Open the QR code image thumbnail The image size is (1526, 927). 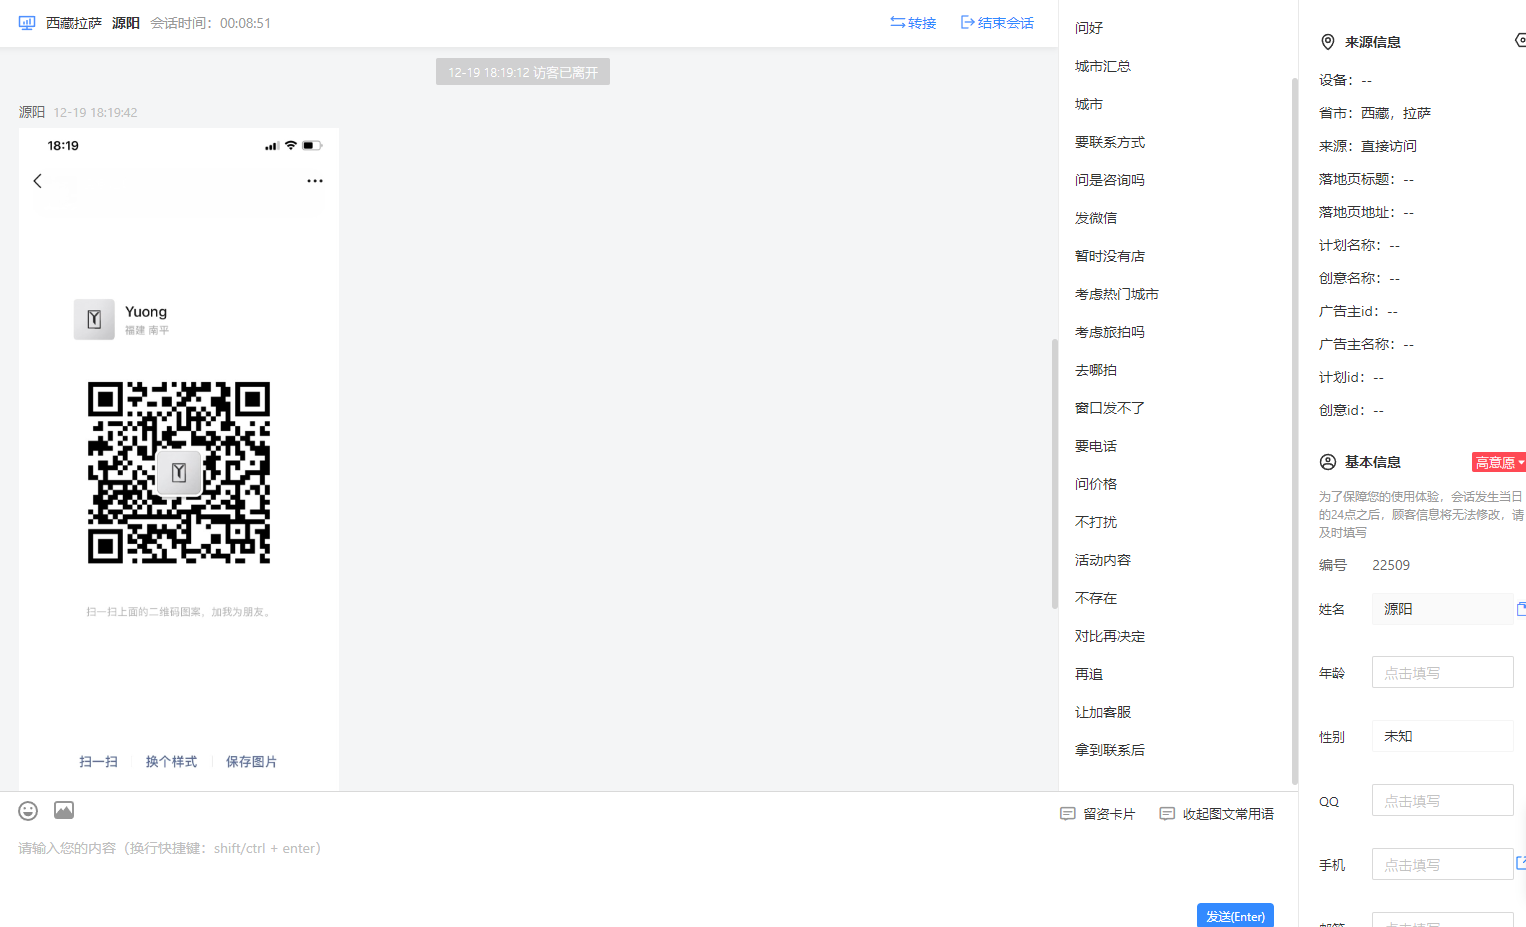179,472
